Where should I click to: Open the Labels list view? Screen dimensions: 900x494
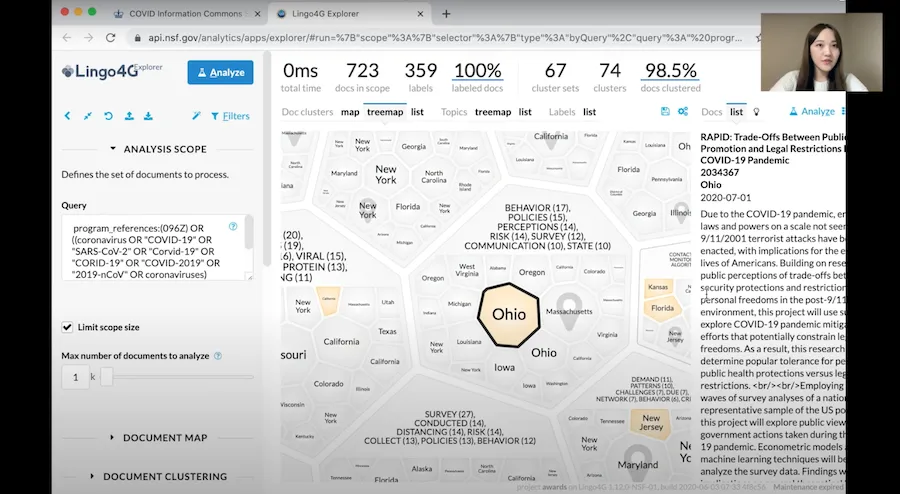pos(589,112)
